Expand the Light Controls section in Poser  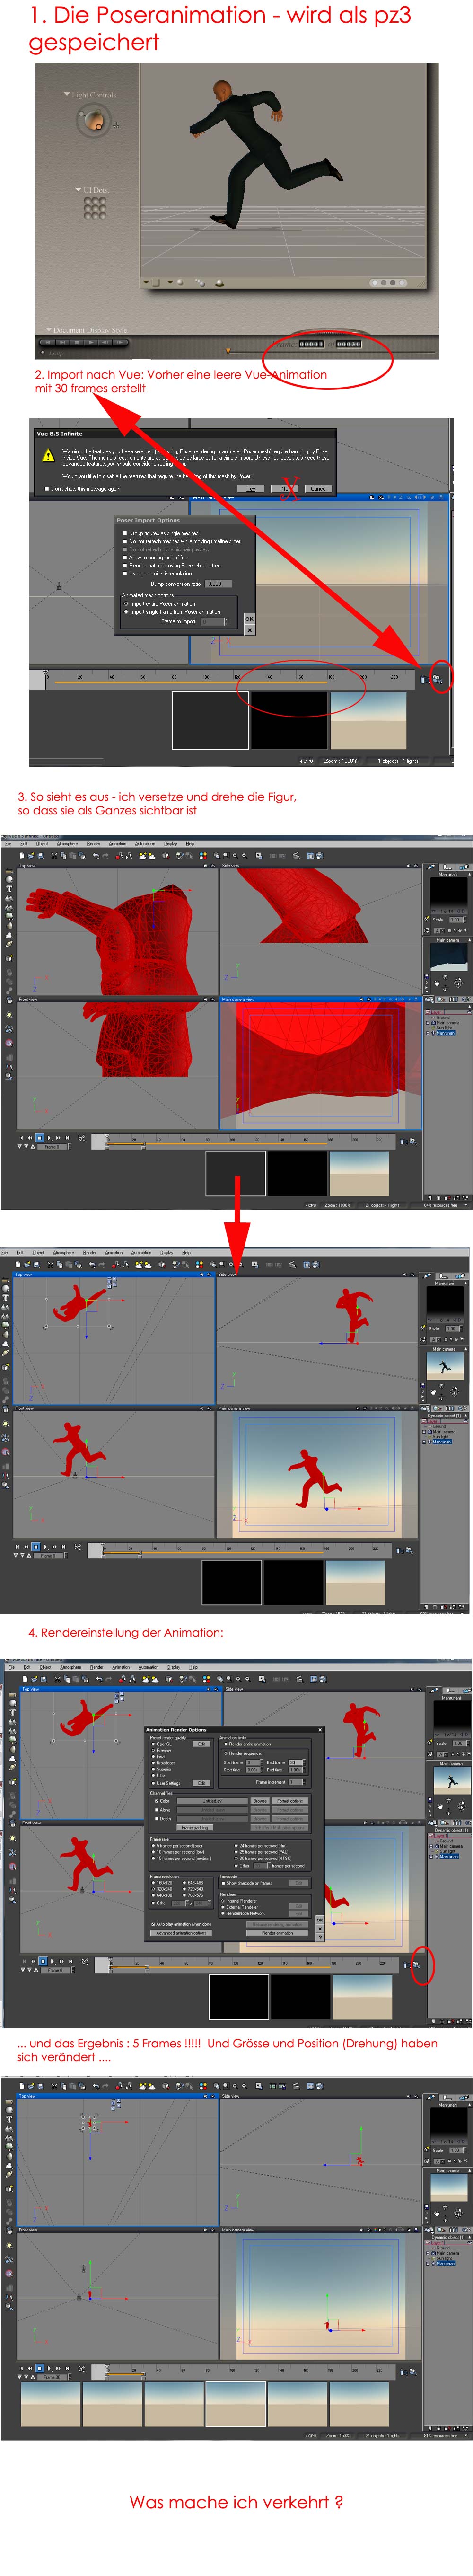pos(67,94)
